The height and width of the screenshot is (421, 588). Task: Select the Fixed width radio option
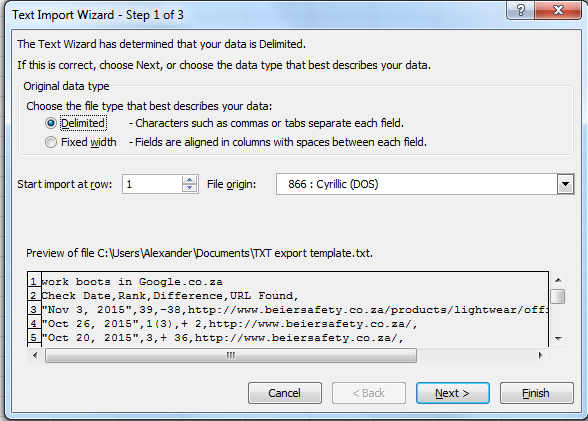(x=51, y=142)
